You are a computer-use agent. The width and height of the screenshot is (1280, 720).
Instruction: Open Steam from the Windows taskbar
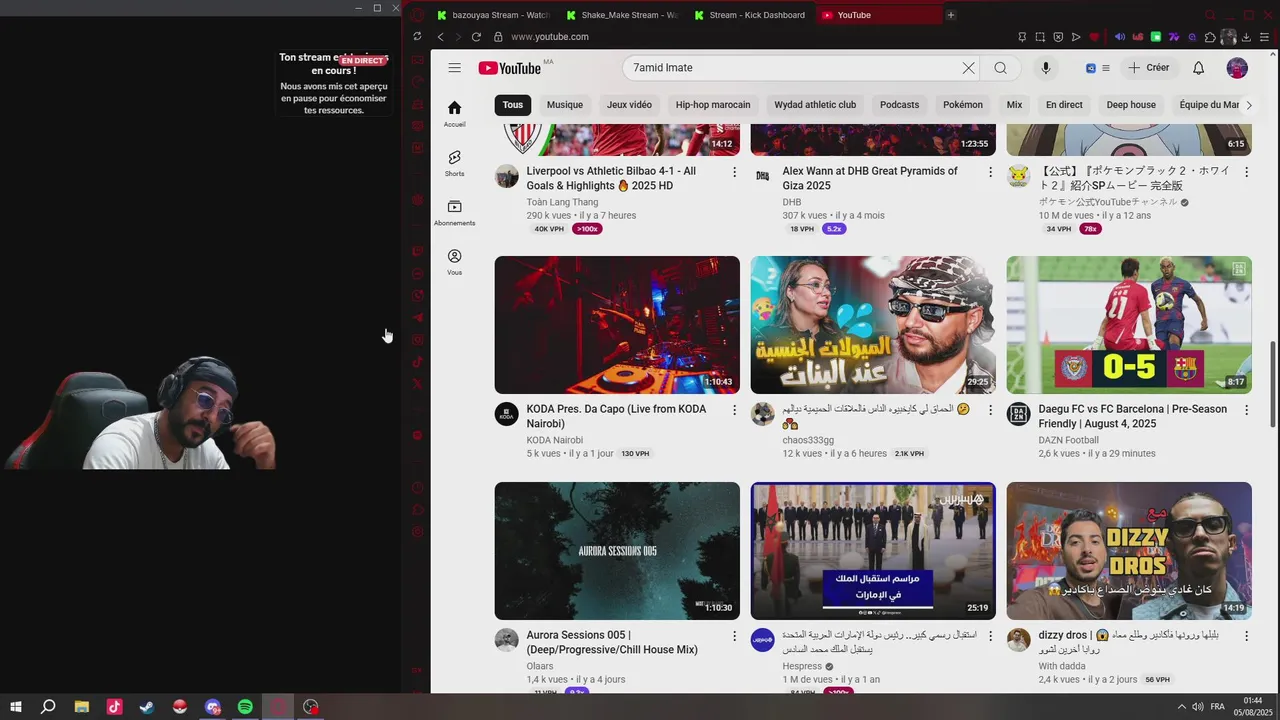pos(147,707)
